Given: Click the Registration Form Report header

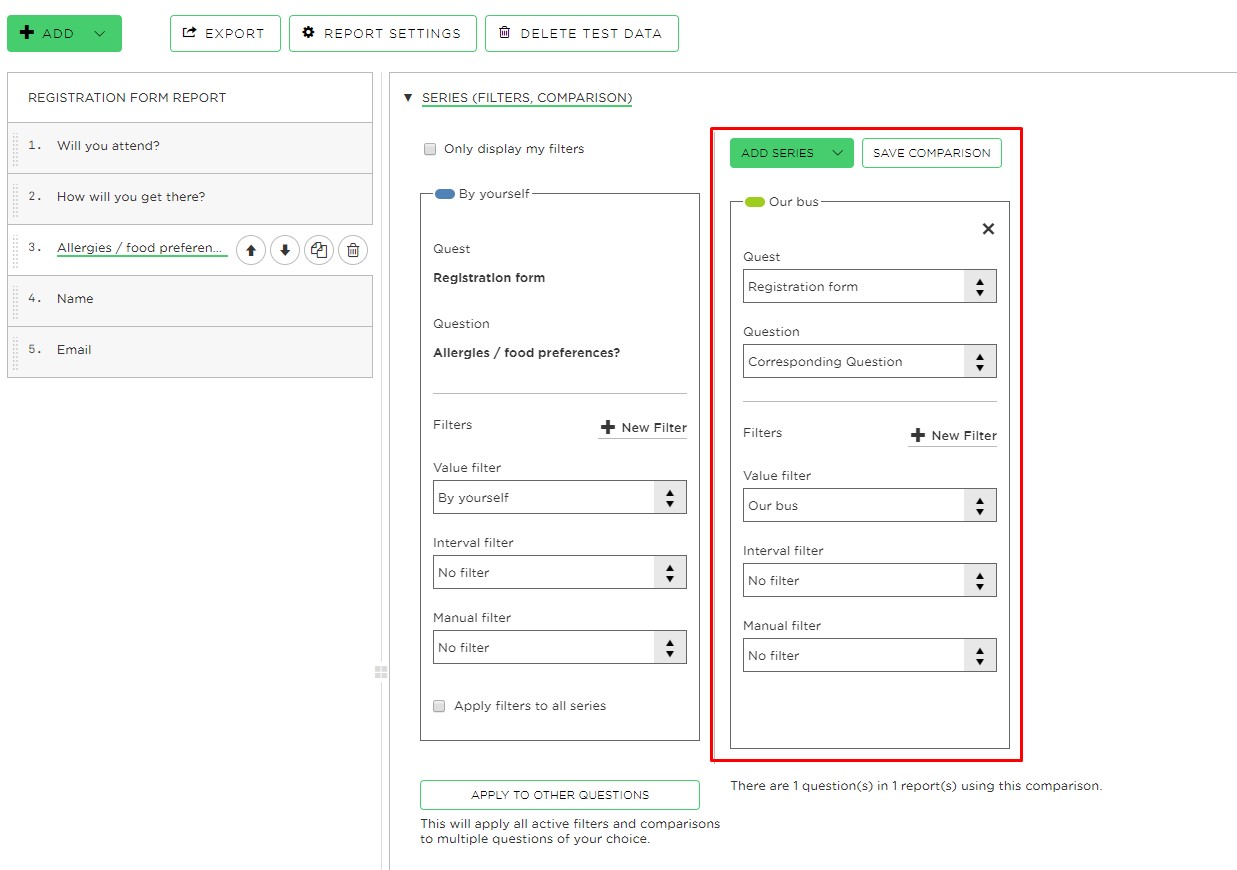Looking at the screenshot, I should [190, 98].
